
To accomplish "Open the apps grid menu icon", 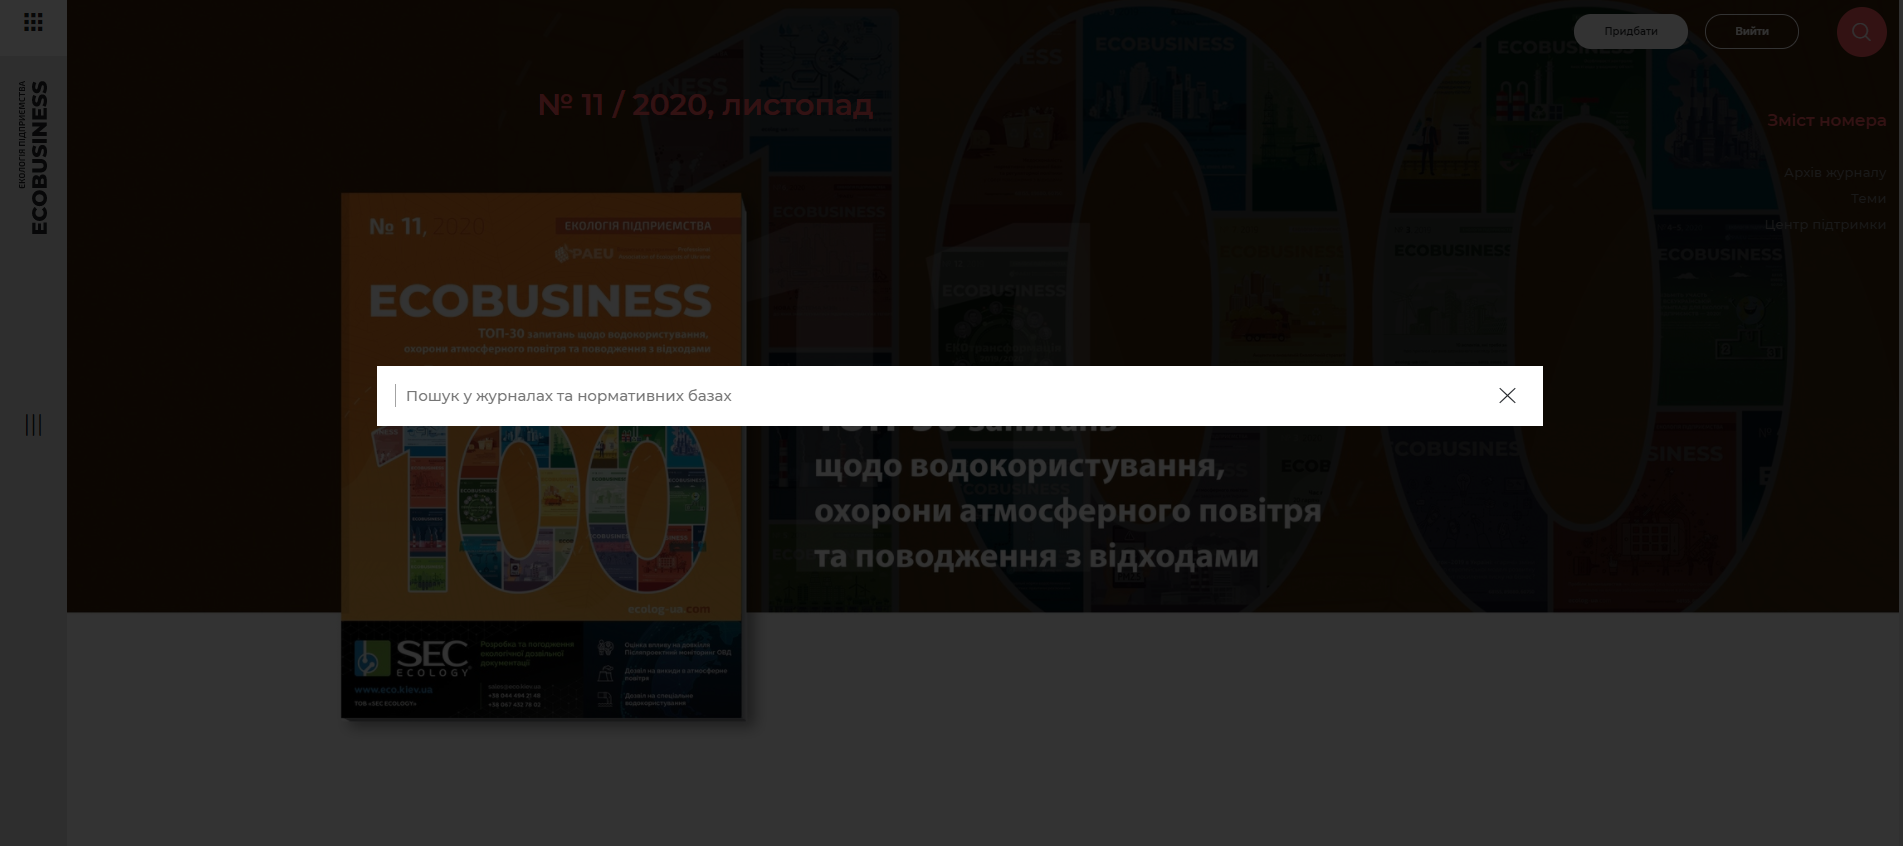I will (x=33, y=22).
